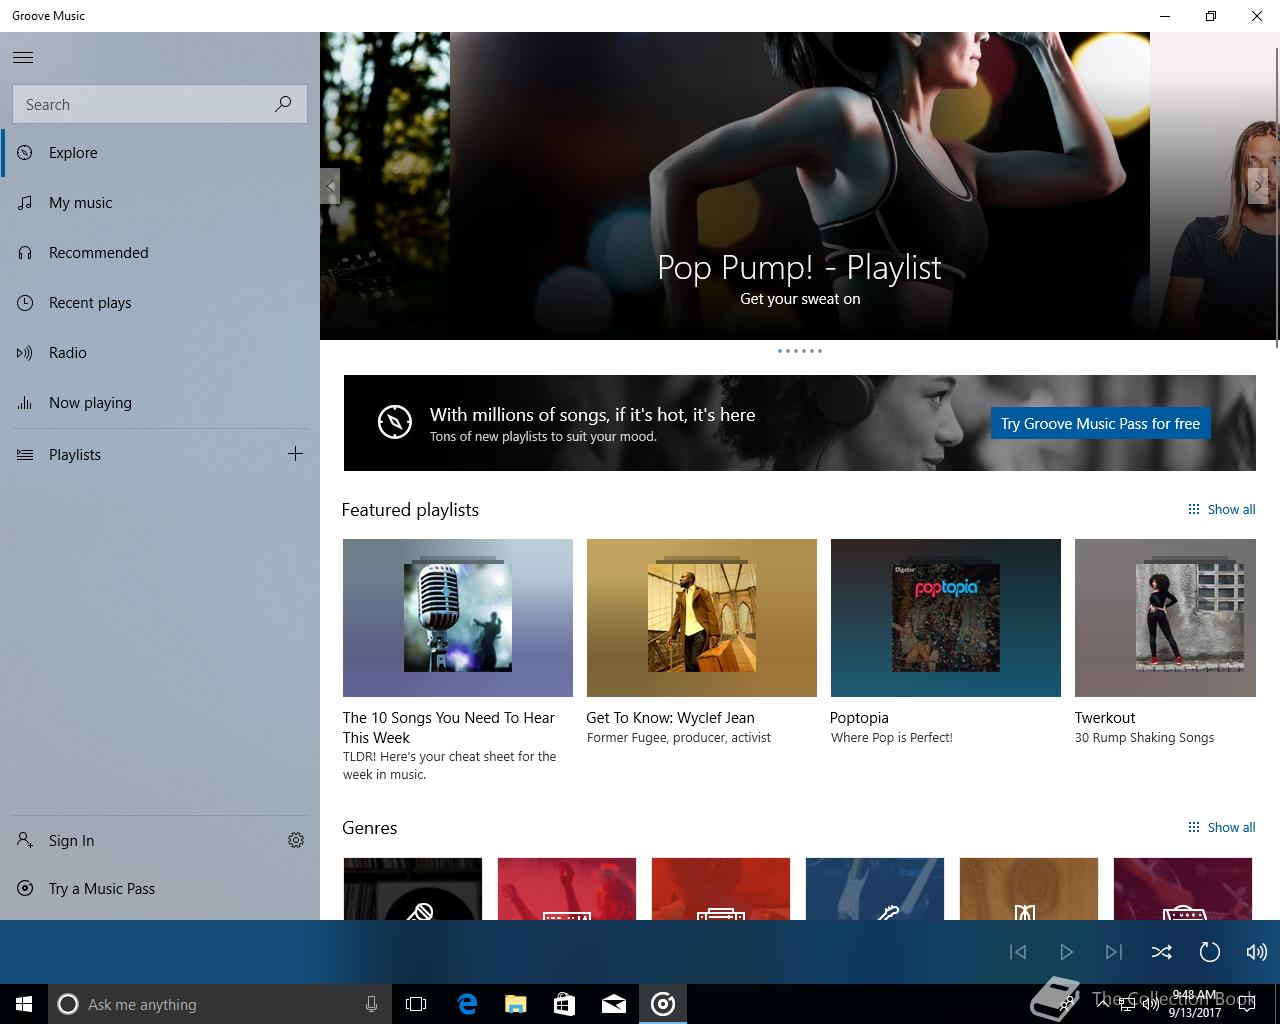The height and width of the screenshot is (1024, 1280).
Task: Open Recent plays
Action: (160, 303)
